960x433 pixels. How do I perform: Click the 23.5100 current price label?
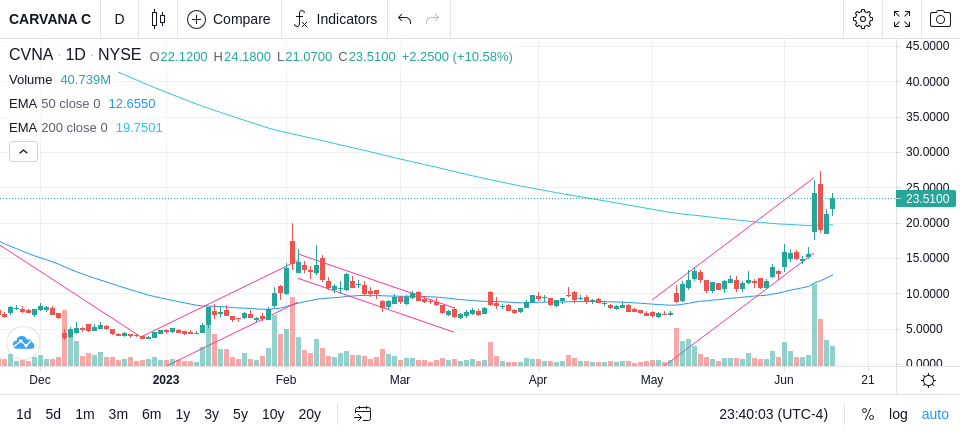(x=925, y=198)
